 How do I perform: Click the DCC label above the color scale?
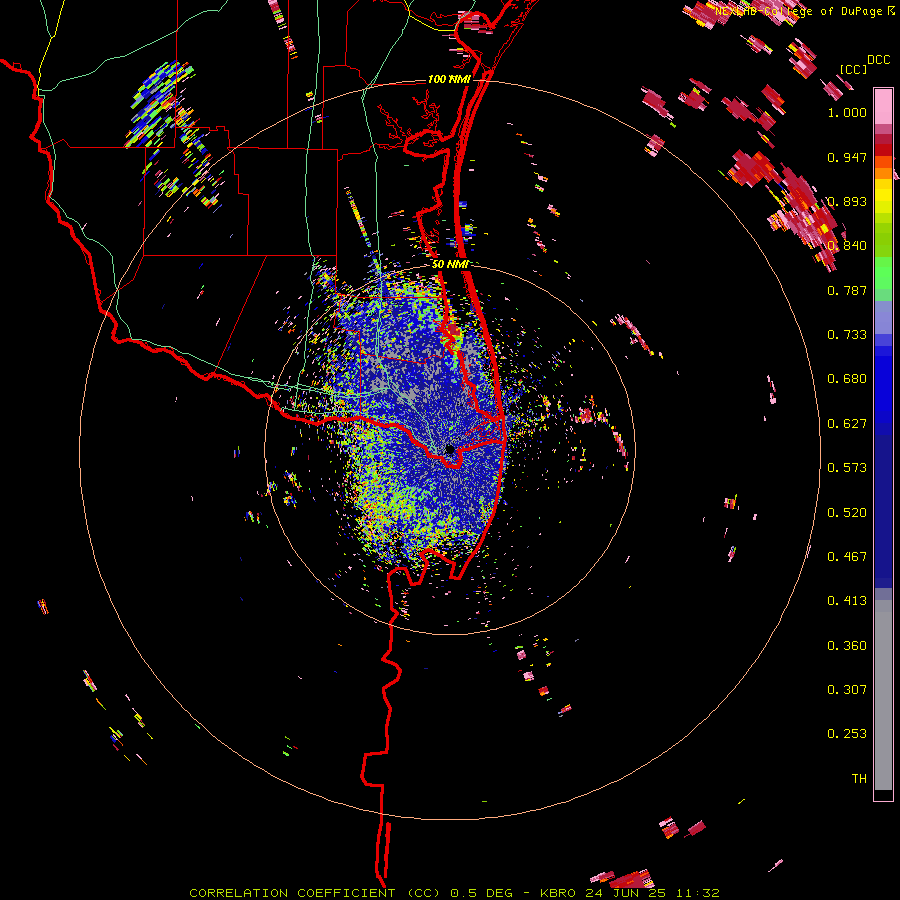[878, 60]
